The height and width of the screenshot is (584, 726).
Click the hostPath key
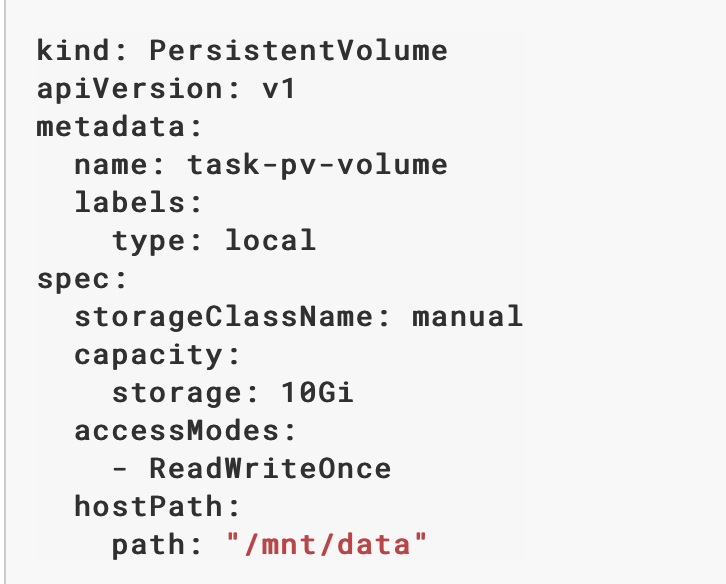point(149,506)
